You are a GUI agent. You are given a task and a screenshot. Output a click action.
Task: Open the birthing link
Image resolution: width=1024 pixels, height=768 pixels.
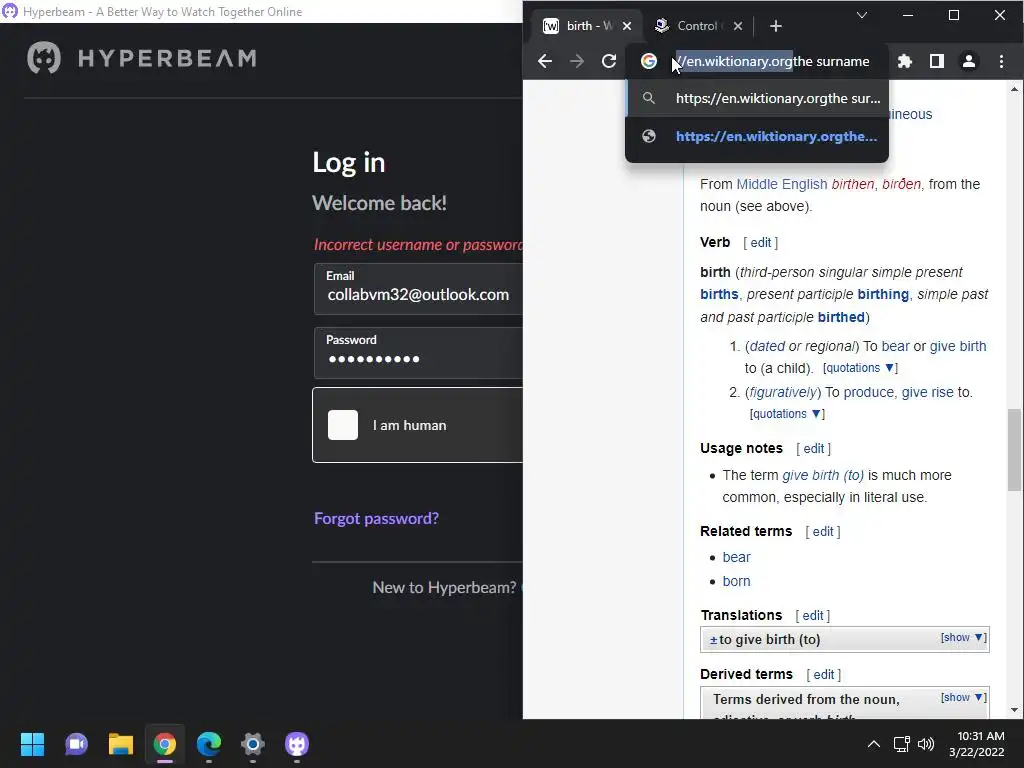(x=883, y=295)
